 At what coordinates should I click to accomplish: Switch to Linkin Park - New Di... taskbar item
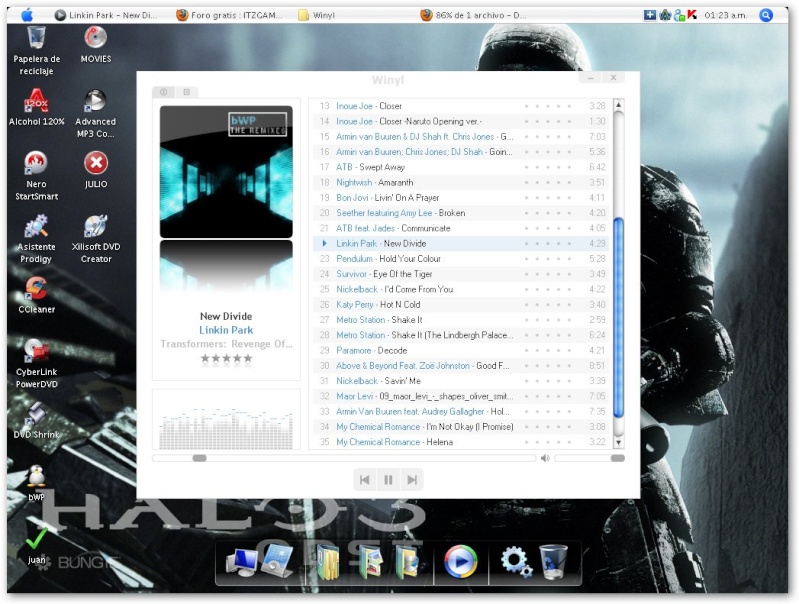(106, 15)
